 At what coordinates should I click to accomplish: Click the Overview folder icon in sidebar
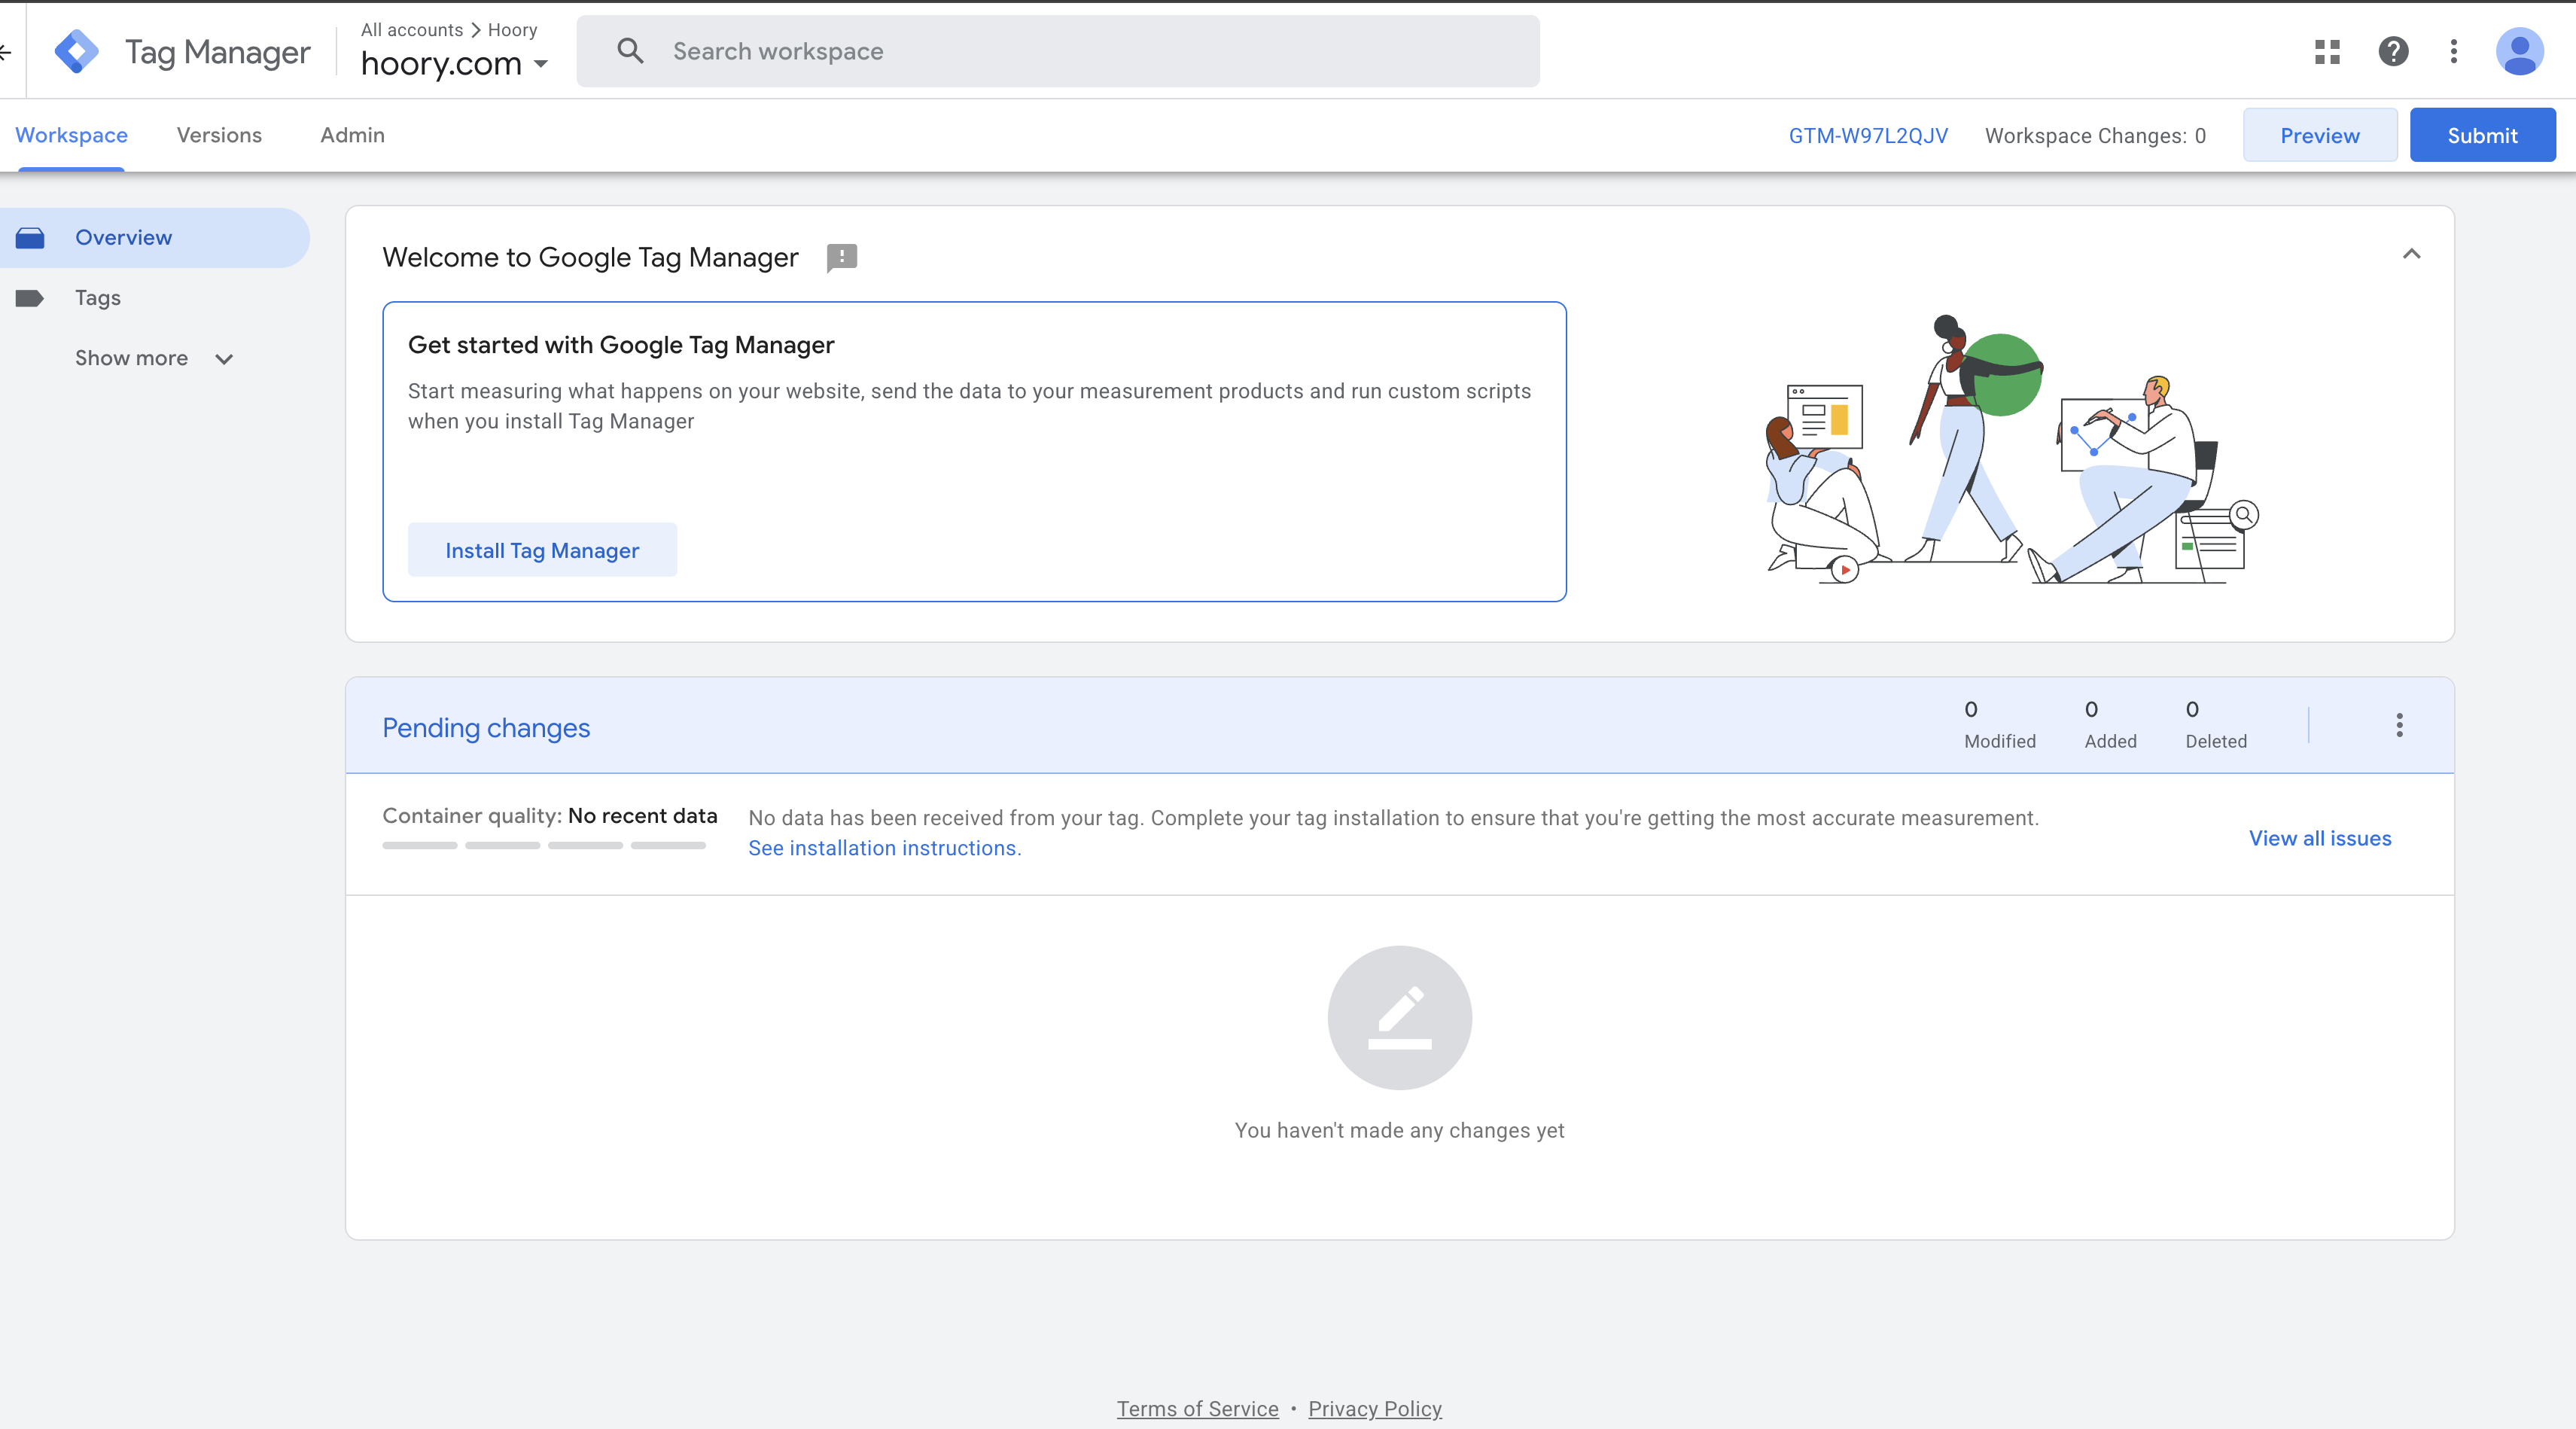click(30, 238)
